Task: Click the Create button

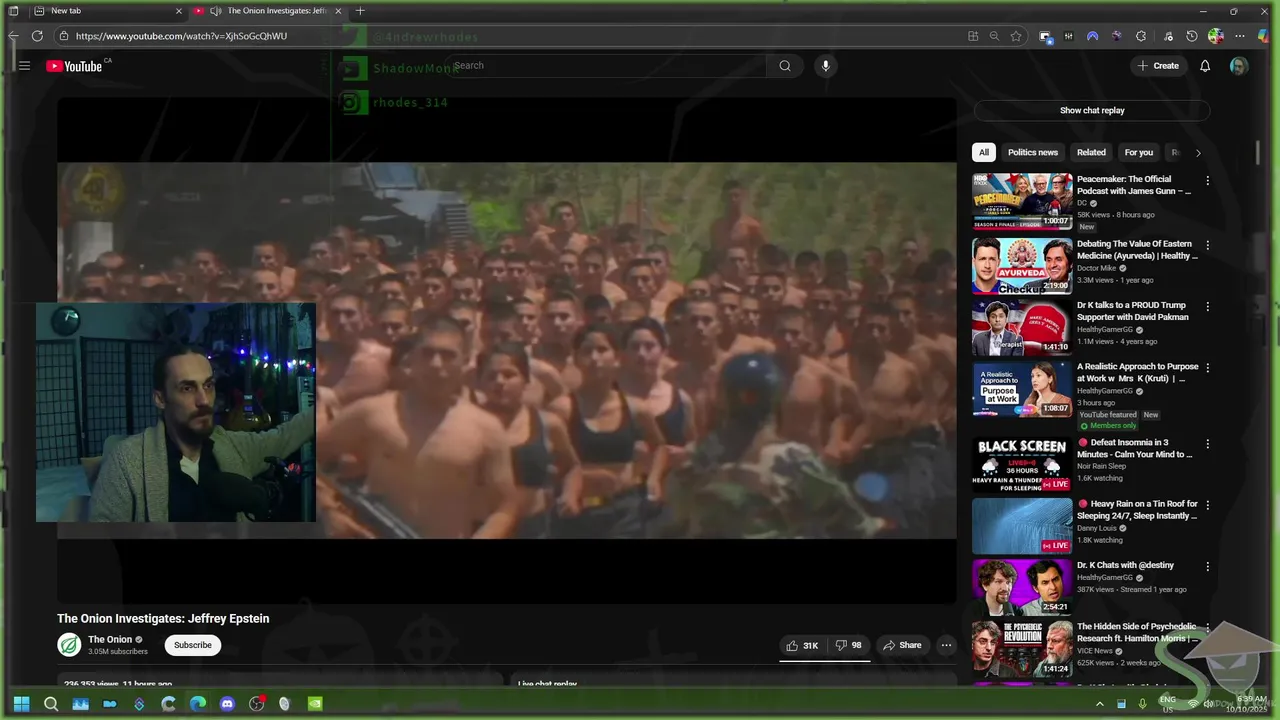Action: pos(1158,66)
